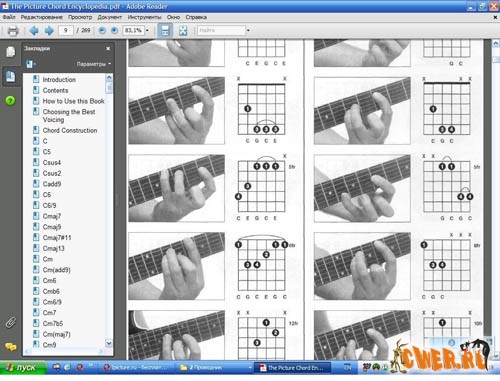500x381 pixels.
Task: Select the Cmaj7#11 bookmark
Action: point(57,238)
